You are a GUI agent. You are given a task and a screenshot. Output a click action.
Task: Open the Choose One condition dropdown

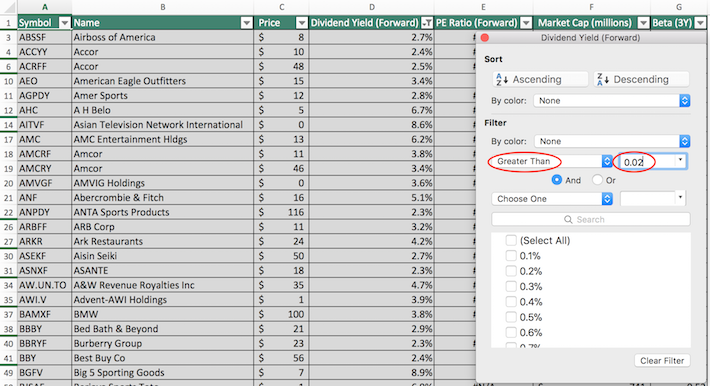point(552,199)
